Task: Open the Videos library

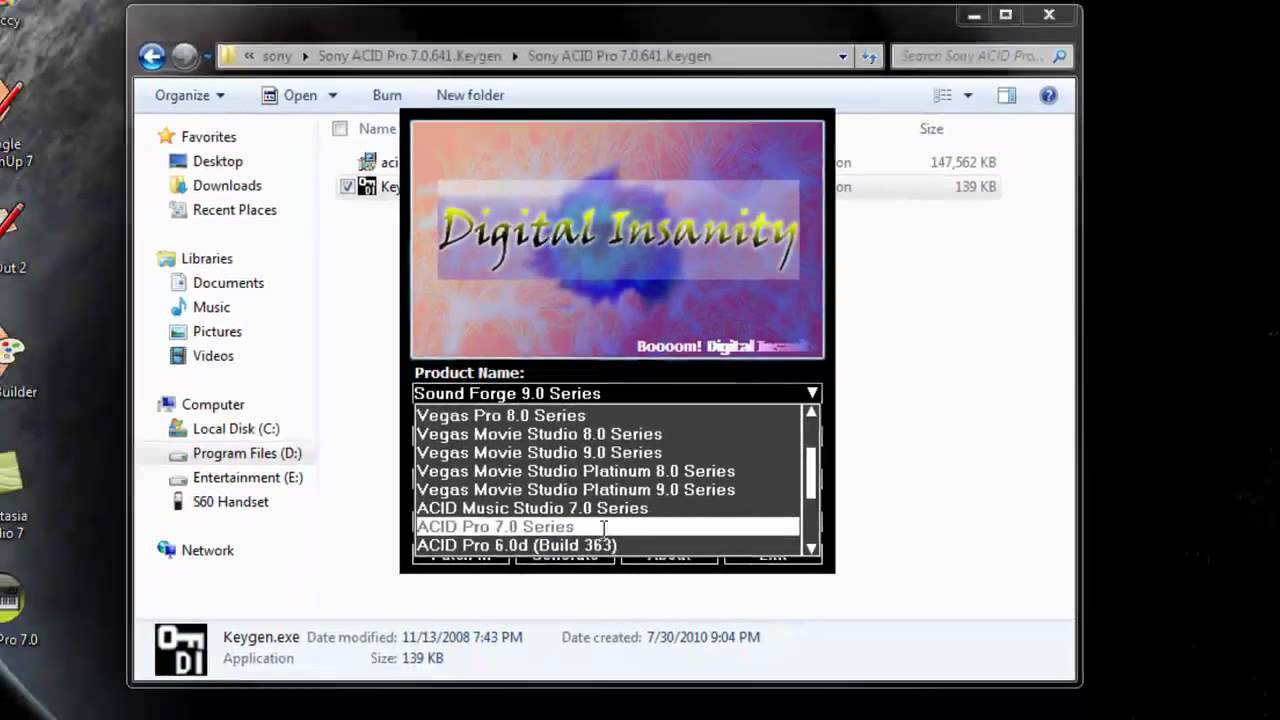Action: click(213, 356)
